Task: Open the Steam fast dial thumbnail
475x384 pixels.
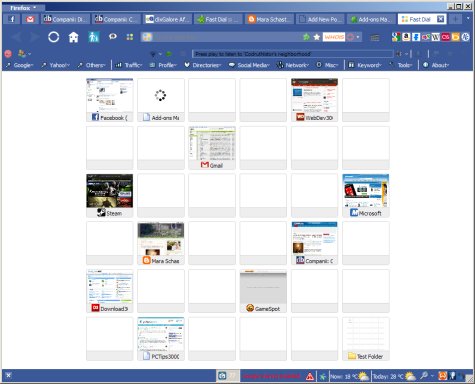Action: click(x=110, y=195)
